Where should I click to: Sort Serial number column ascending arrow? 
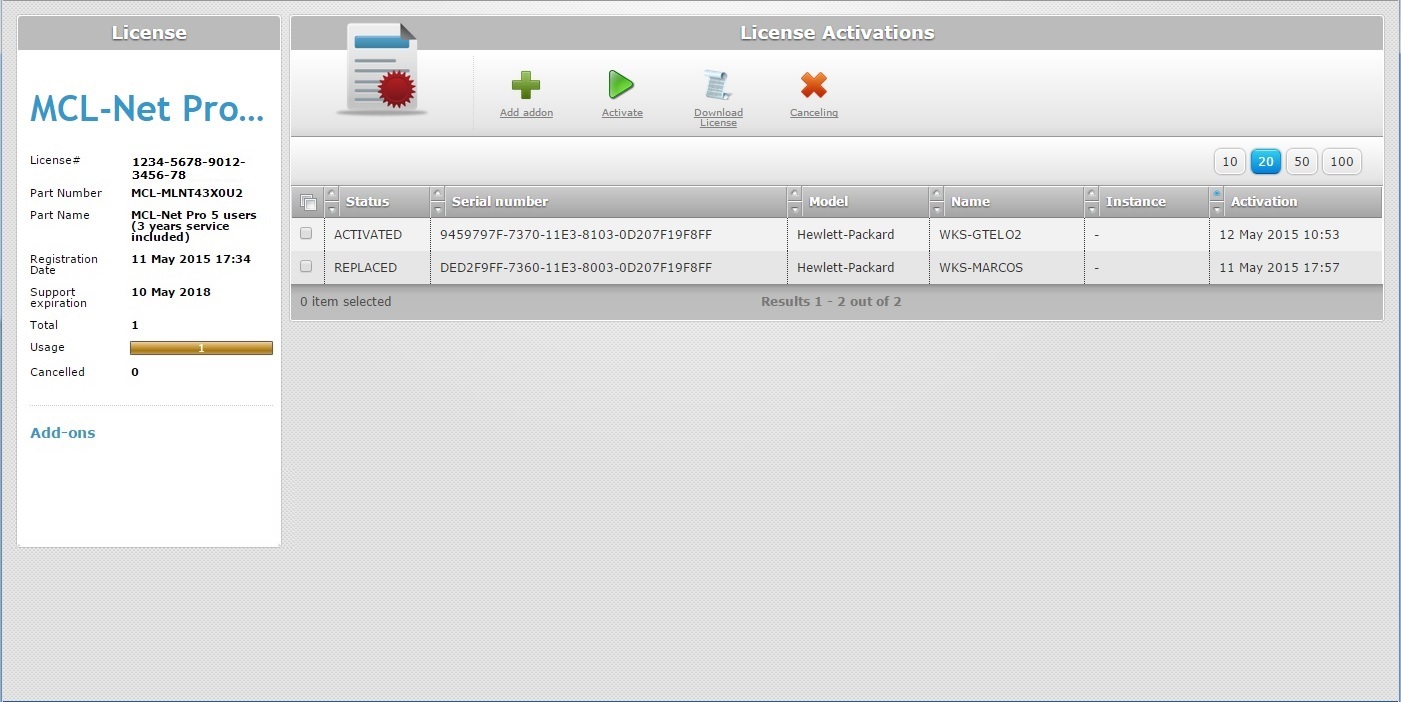point(438,194)
